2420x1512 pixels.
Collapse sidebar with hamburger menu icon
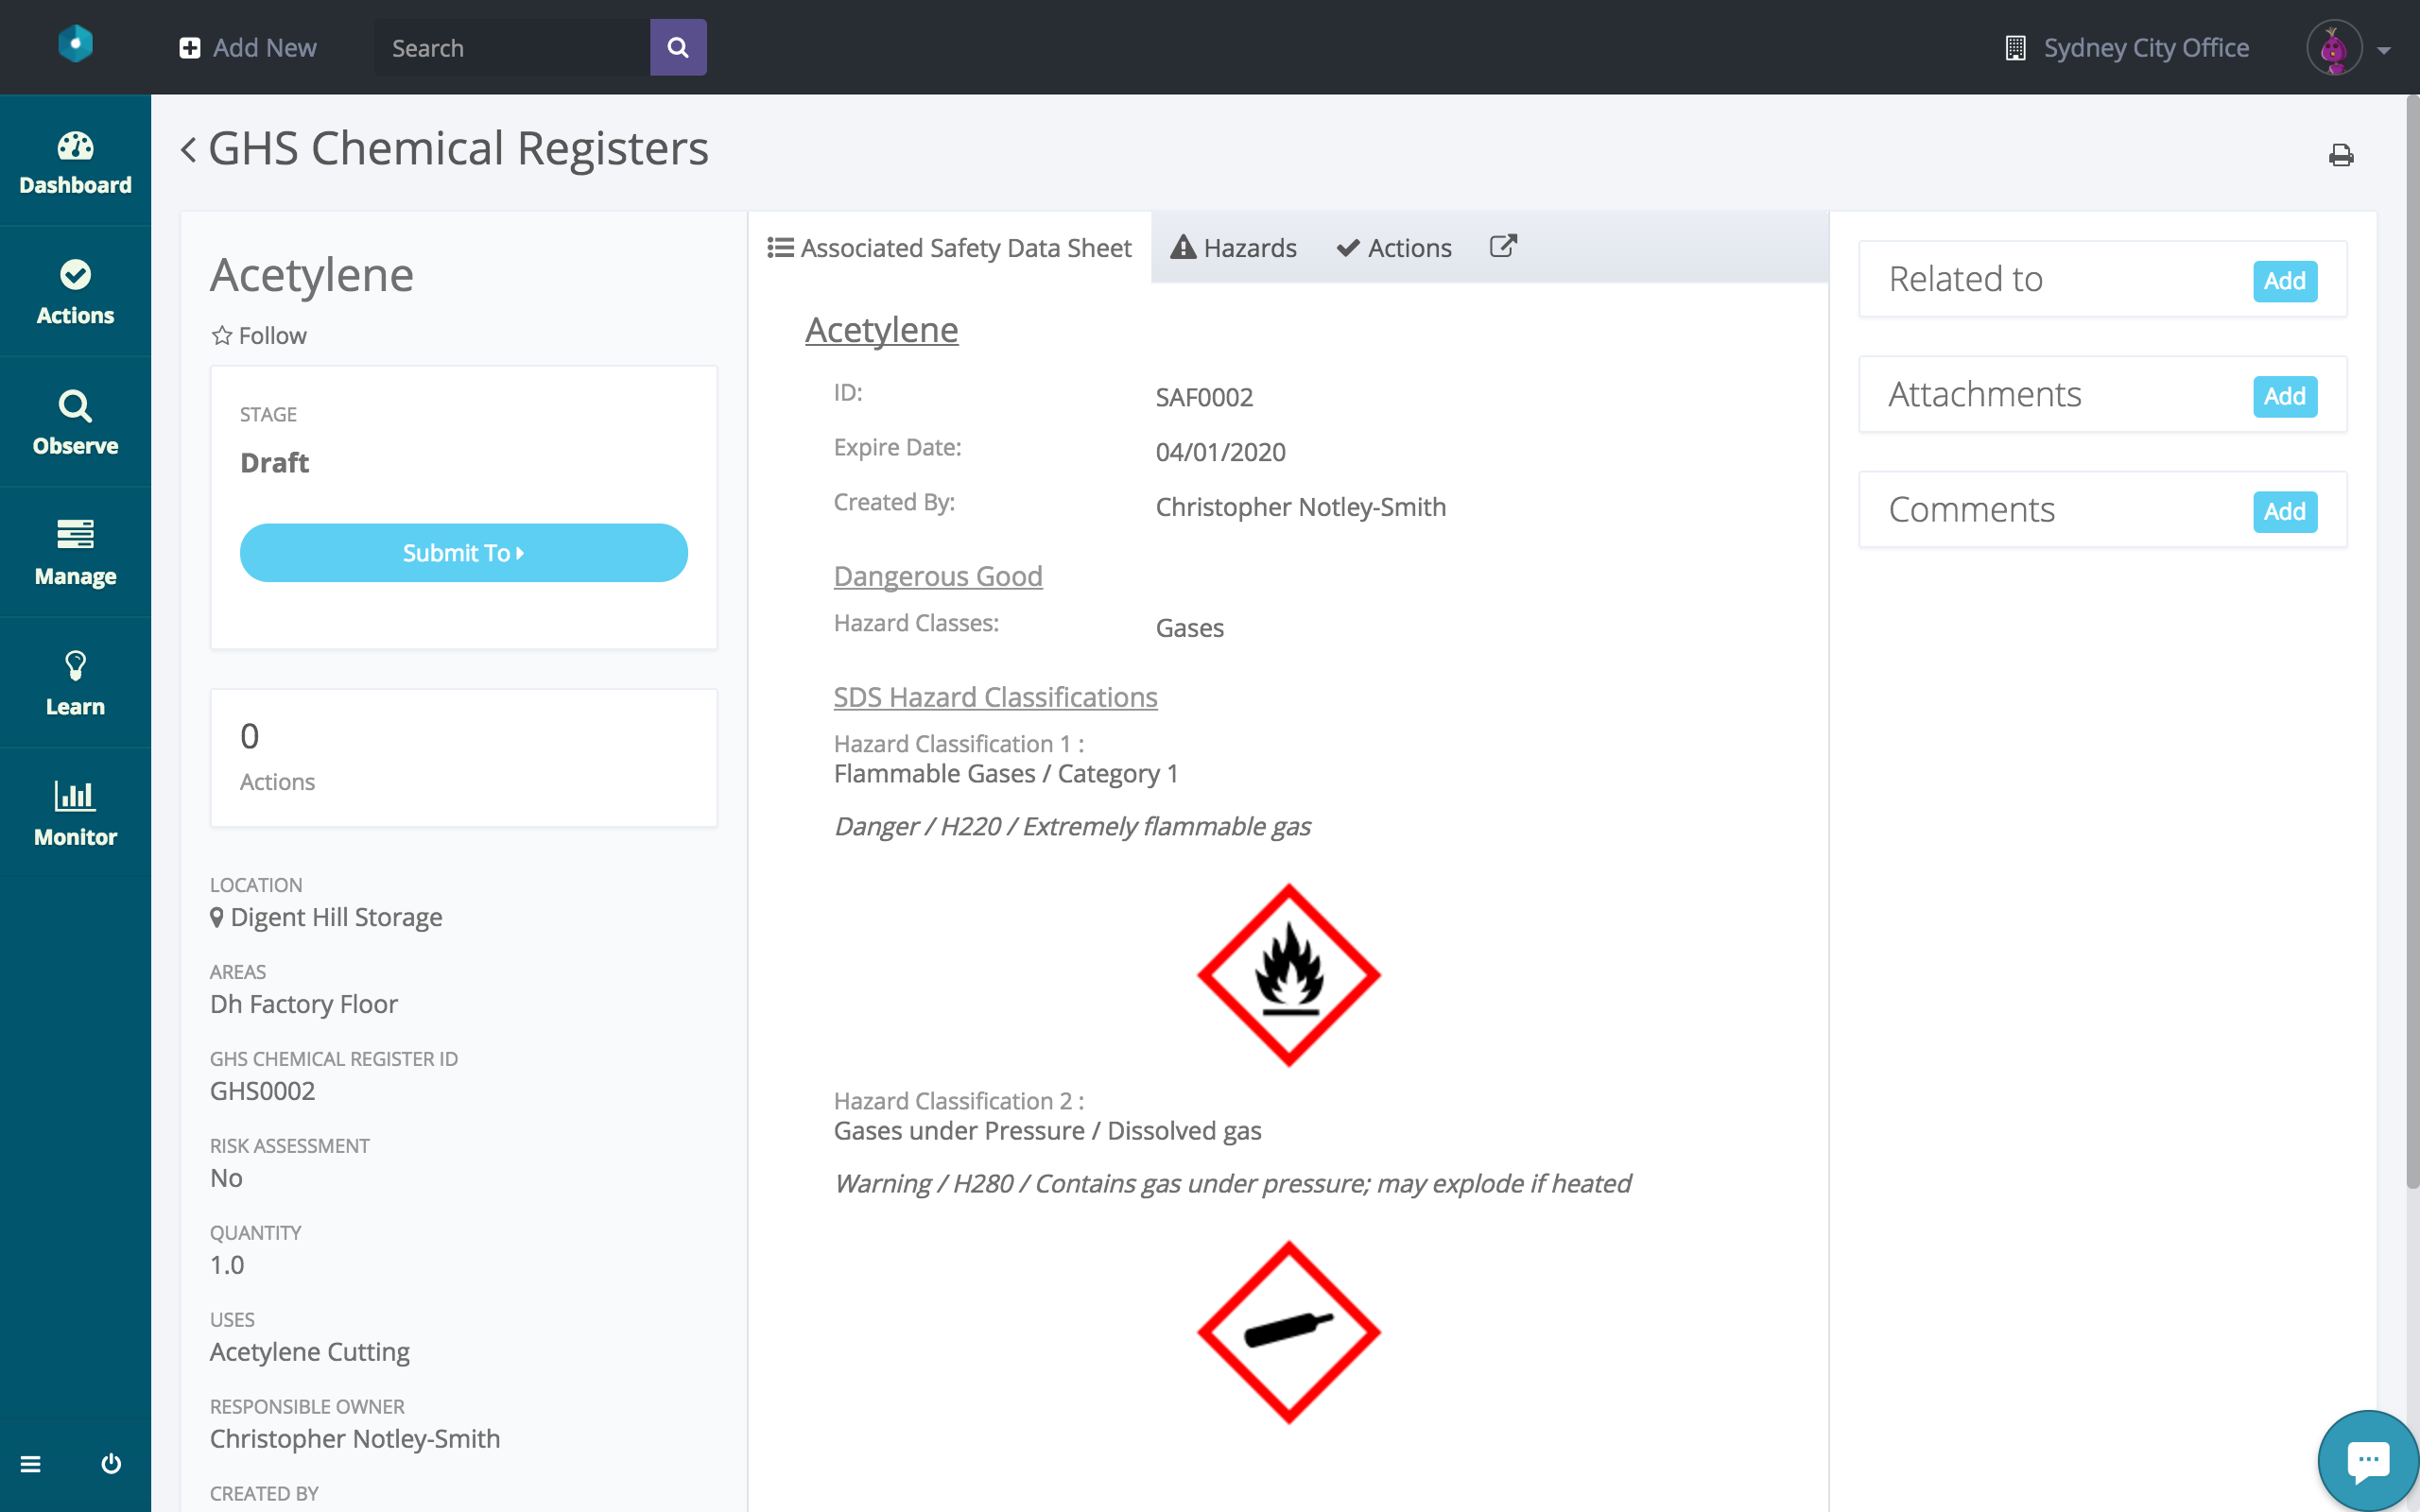click(31, 1464)
